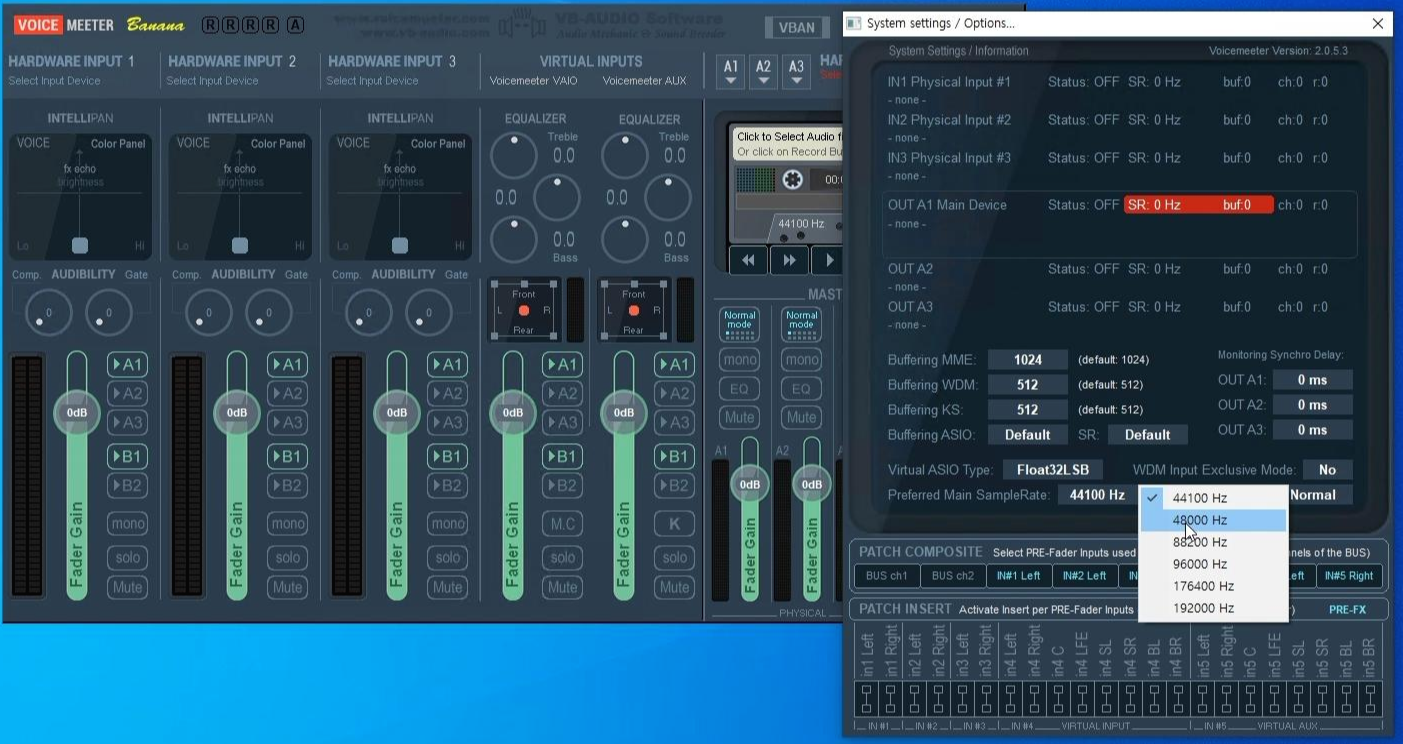The width and height of the screenshot is (1403, 744).
Task: Select the Treble knob of Voicemeeter AUX equalizer
Action: click(625, 155)
